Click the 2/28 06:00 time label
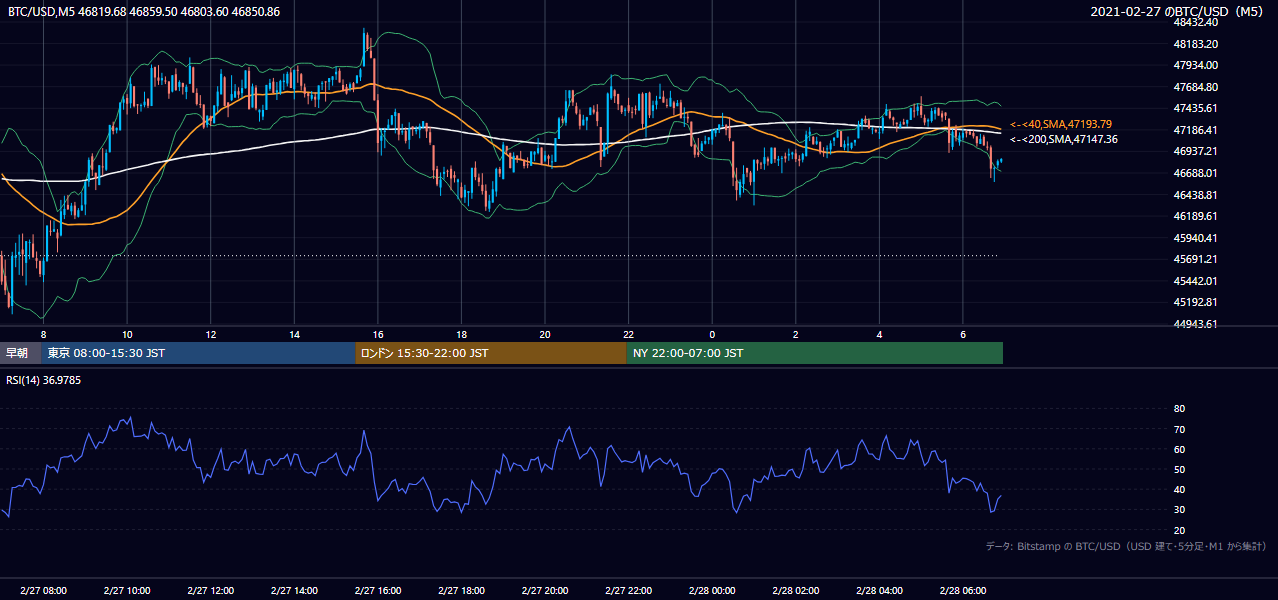 [x=963, y=591]
